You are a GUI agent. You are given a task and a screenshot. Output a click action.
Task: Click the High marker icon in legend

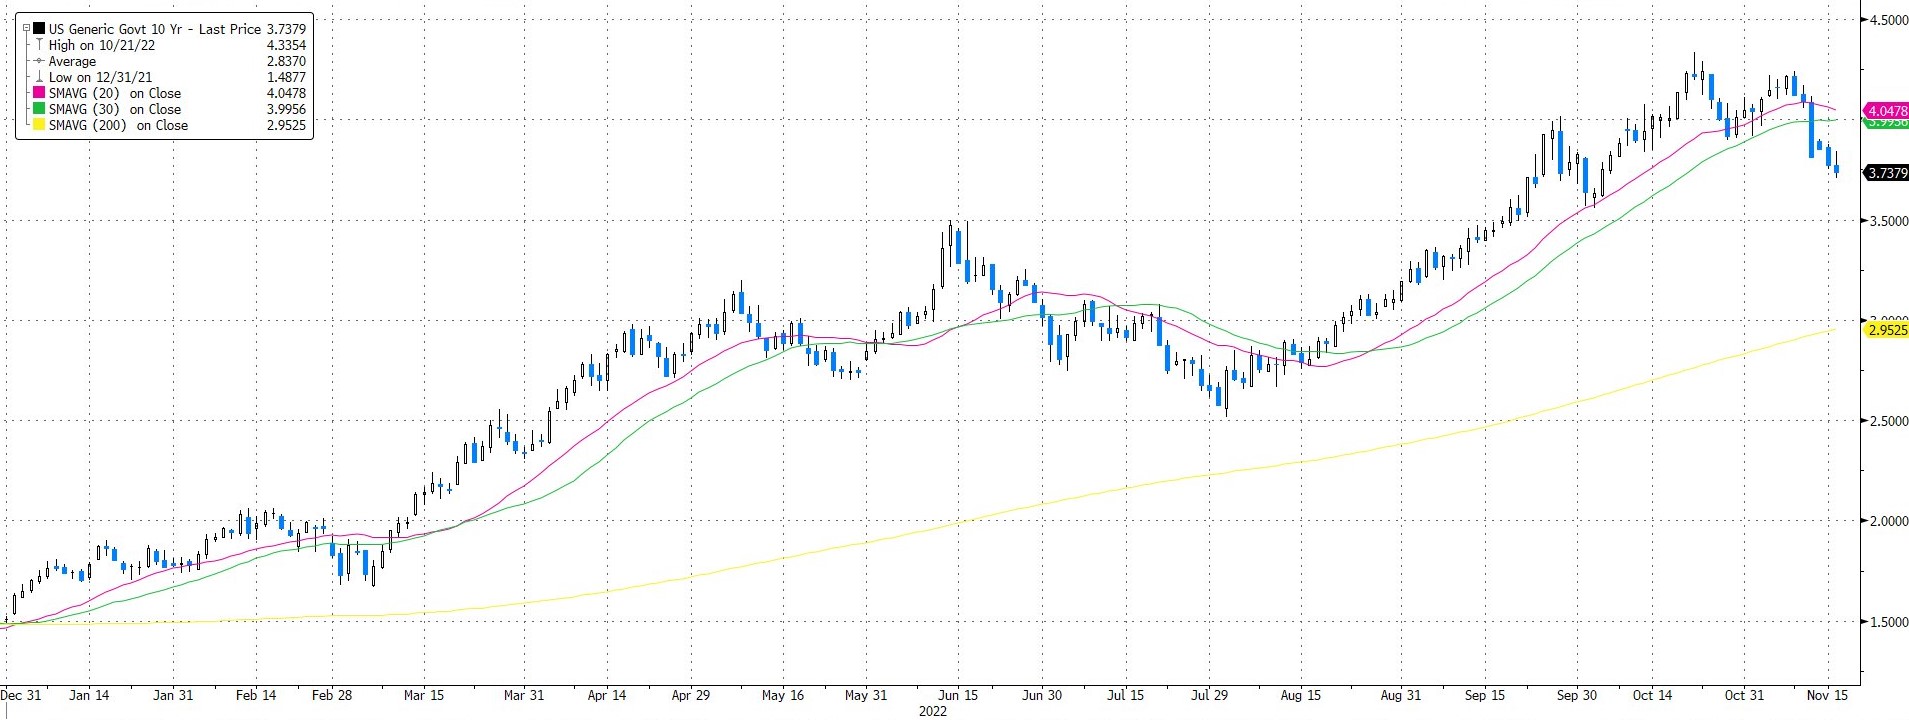tap(40, 45)
